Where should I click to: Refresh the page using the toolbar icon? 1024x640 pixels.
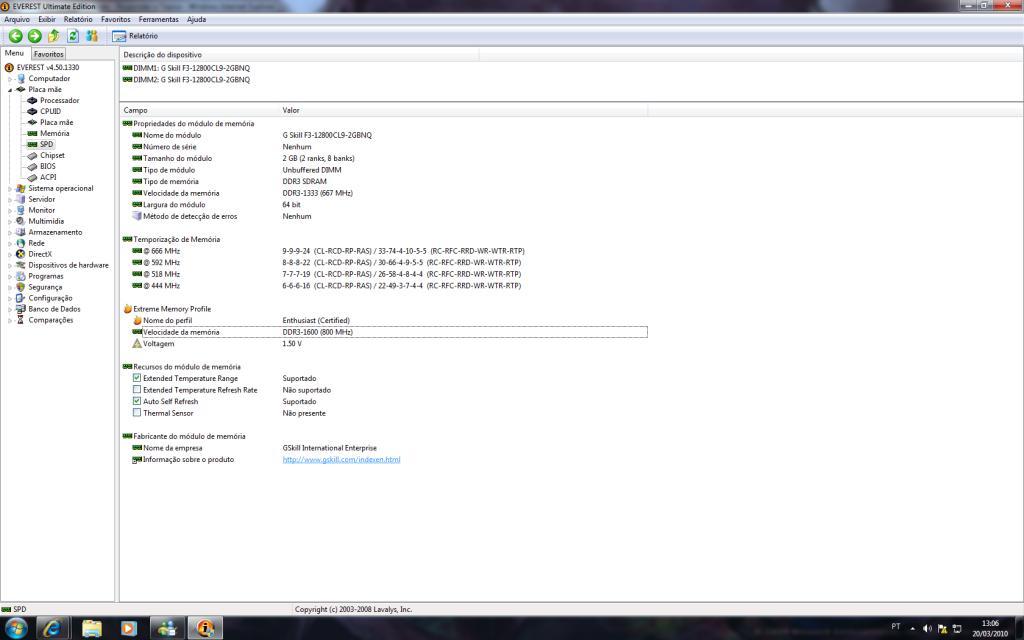(x=73, y=36)
